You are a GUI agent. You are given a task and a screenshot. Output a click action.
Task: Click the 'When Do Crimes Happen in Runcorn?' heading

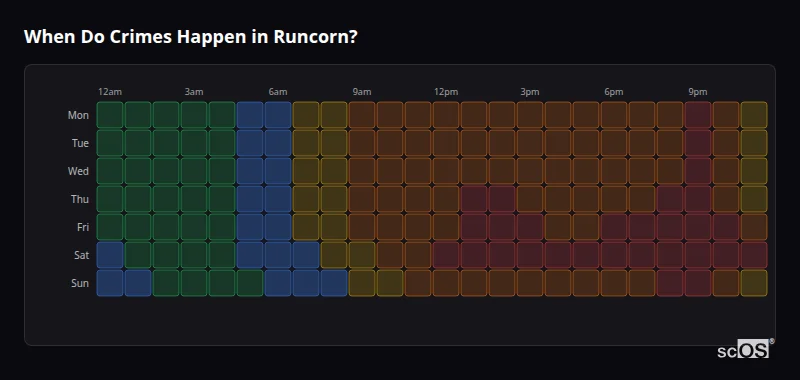[190, 37]
